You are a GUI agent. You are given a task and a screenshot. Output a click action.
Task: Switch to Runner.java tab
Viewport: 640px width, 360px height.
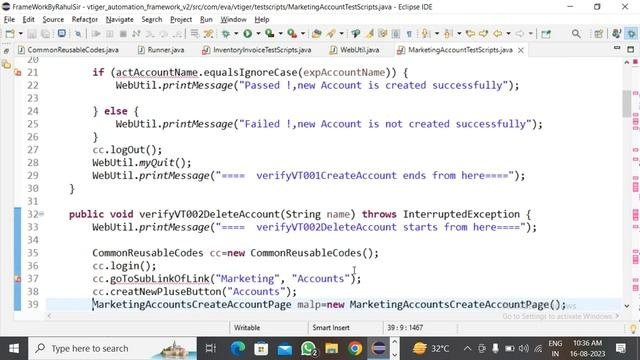[x=161, y=50]
